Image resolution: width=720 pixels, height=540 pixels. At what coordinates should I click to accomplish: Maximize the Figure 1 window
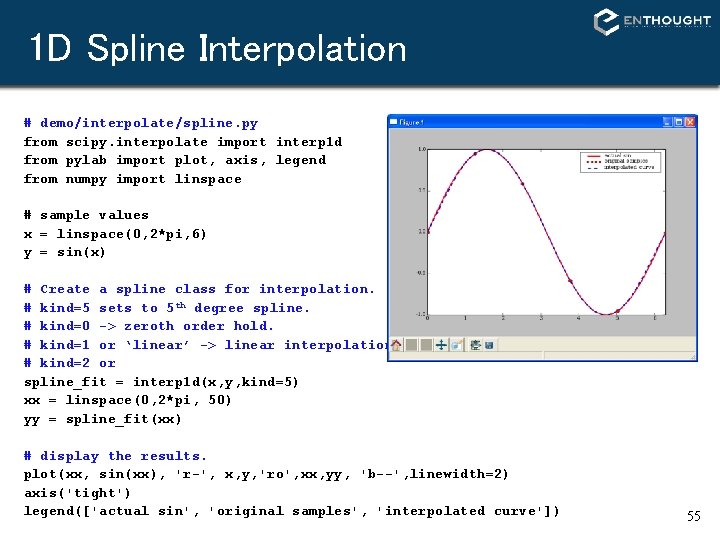click(679, 122)
